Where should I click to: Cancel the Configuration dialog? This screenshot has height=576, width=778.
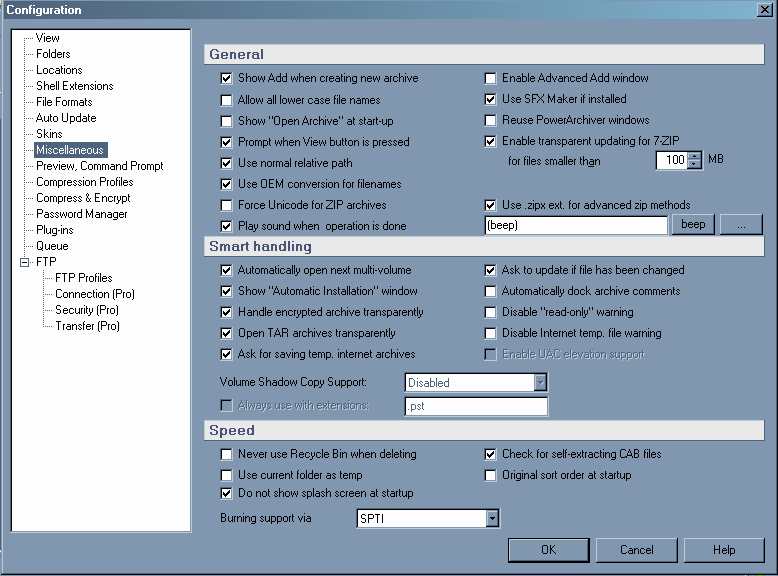(636, 550)
